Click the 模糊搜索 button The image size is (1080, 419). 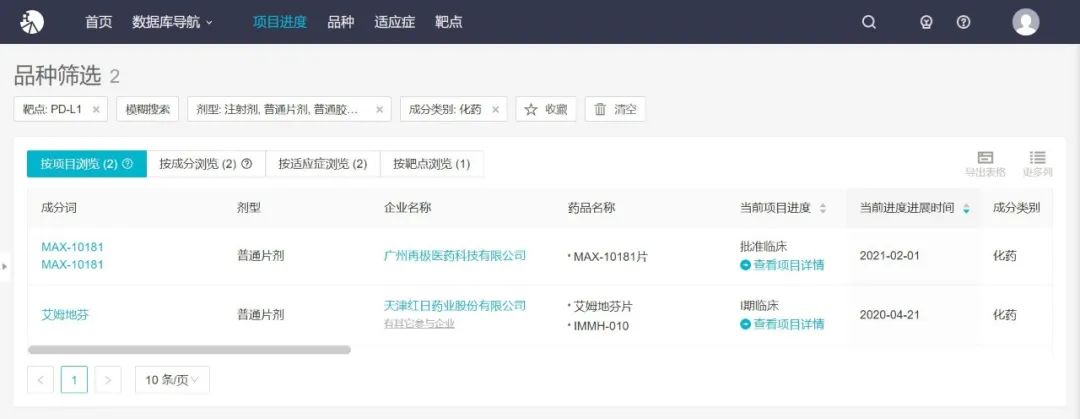point(148,109)
